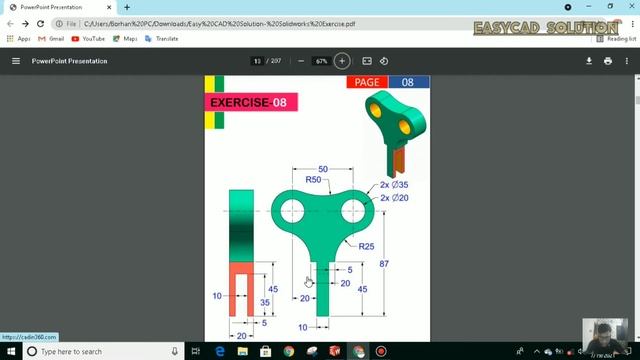
Task: Click the File site info indicator
Action: 66,24
